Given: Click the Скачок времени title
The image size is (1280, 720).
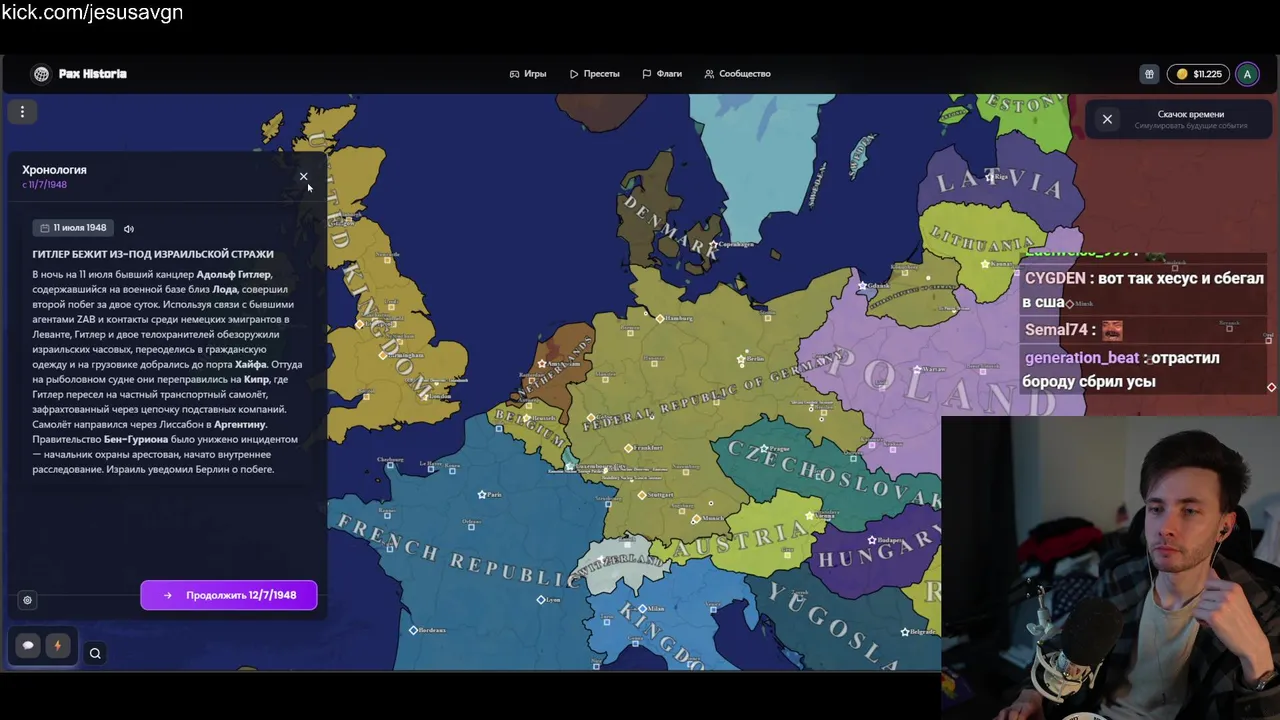Looking at the screenshot, I should tap(1190, 114).
